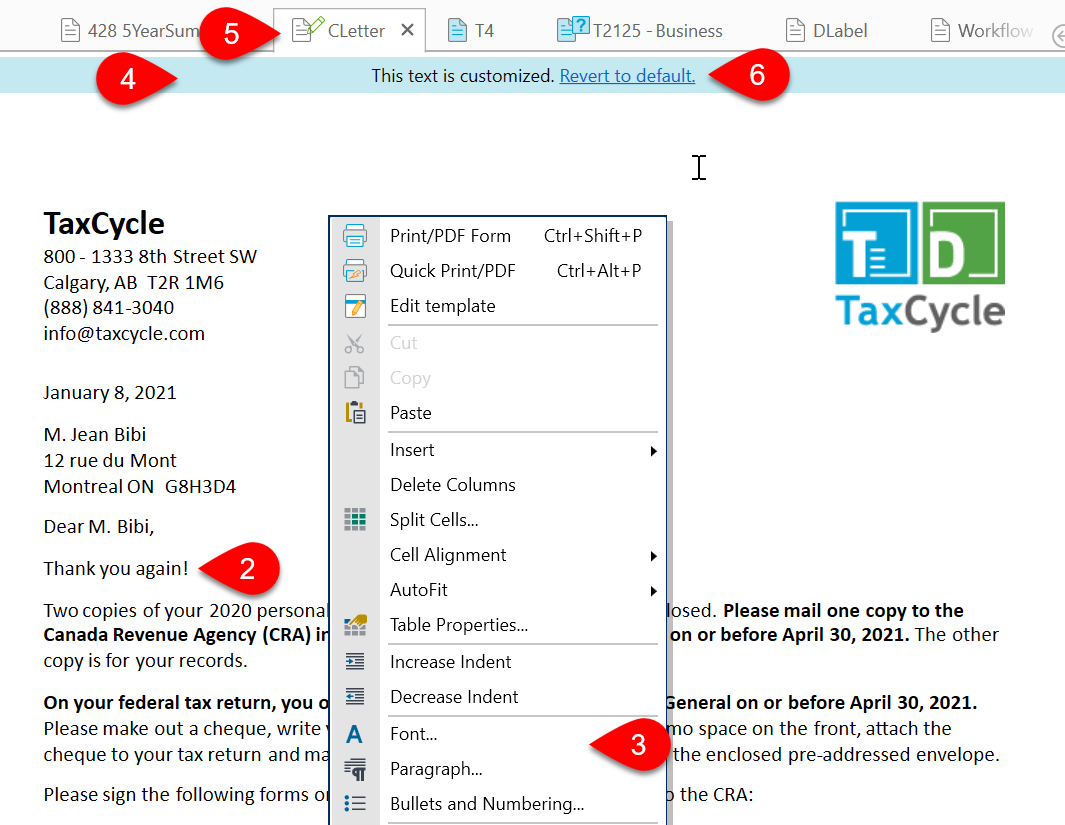The width and height of the screenshot is (1065, 825).
Task: Switch to the T2125 - Business tab
Action: 640,31
